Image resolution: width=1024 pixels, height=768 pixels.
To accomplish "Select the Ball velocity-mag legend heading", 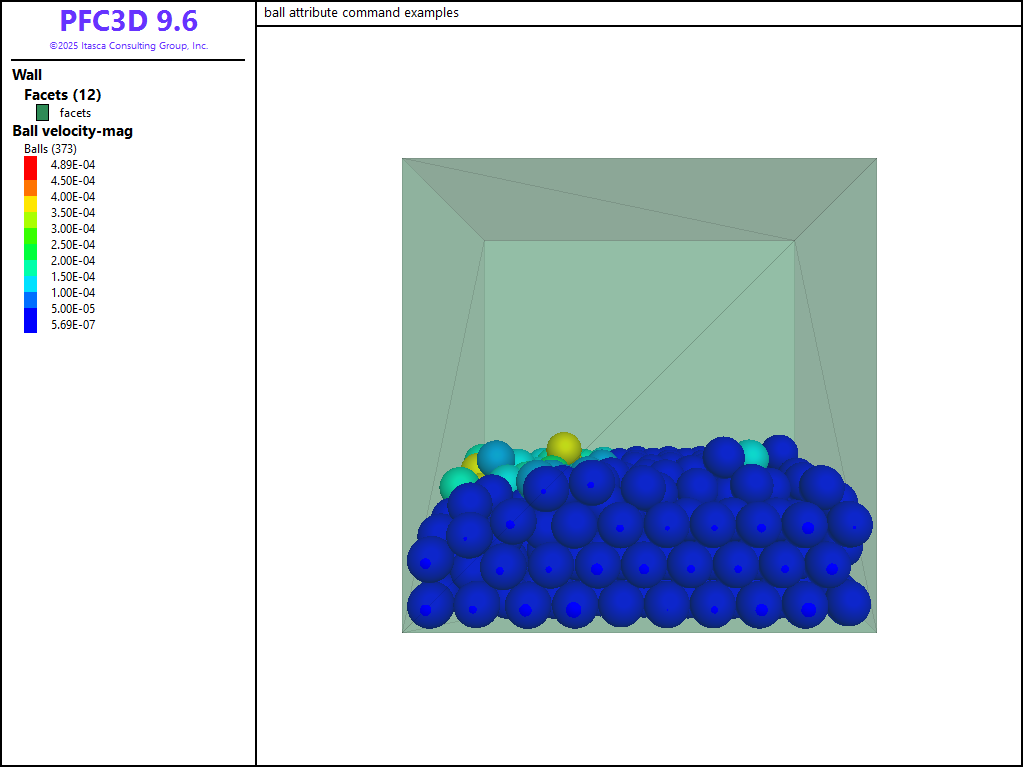I will [72, 131].
